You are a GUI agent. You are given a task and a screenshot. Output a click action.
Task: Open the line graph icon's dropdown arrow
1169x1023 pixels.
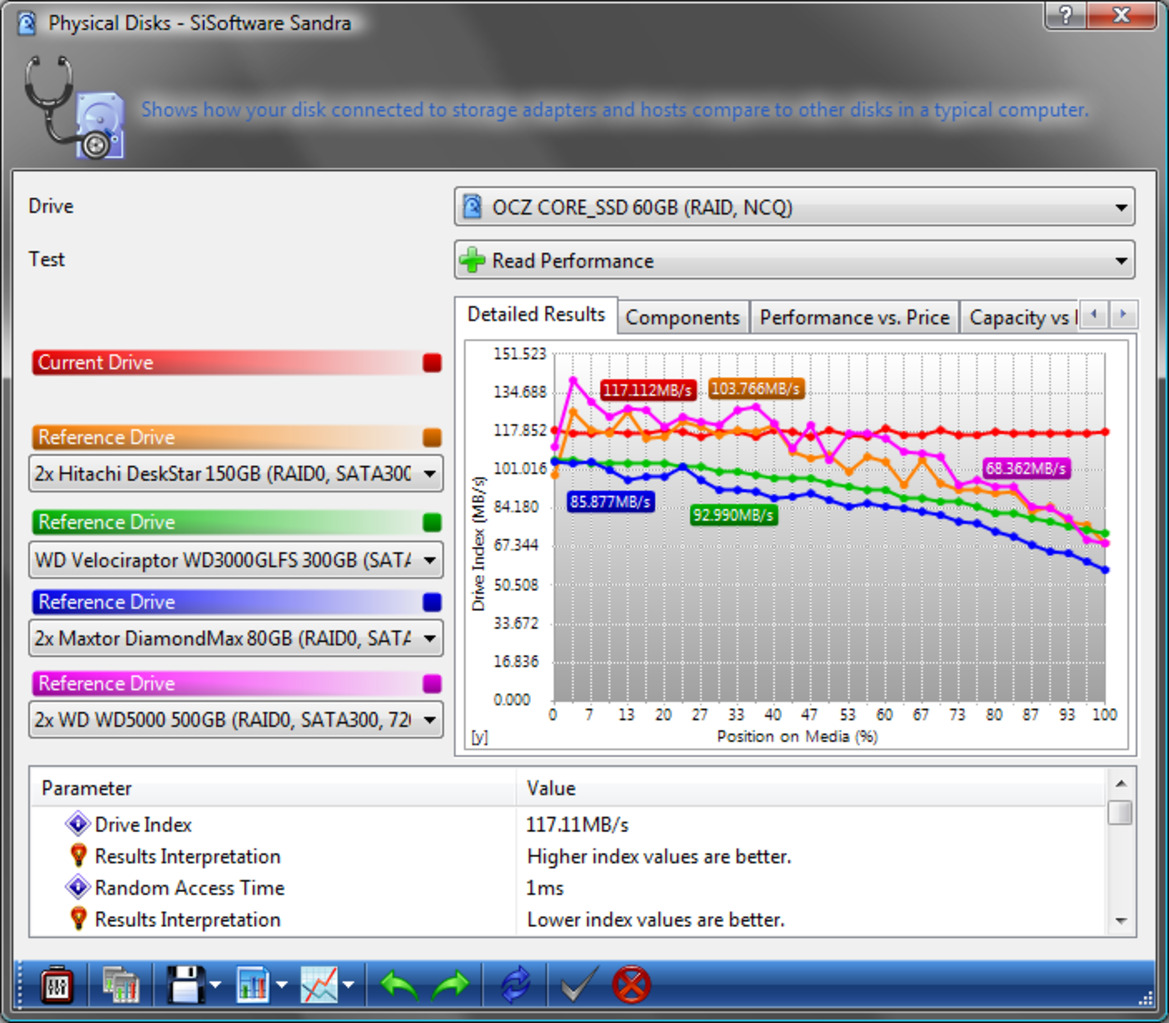pyautogui.click(x=348, y=986)
